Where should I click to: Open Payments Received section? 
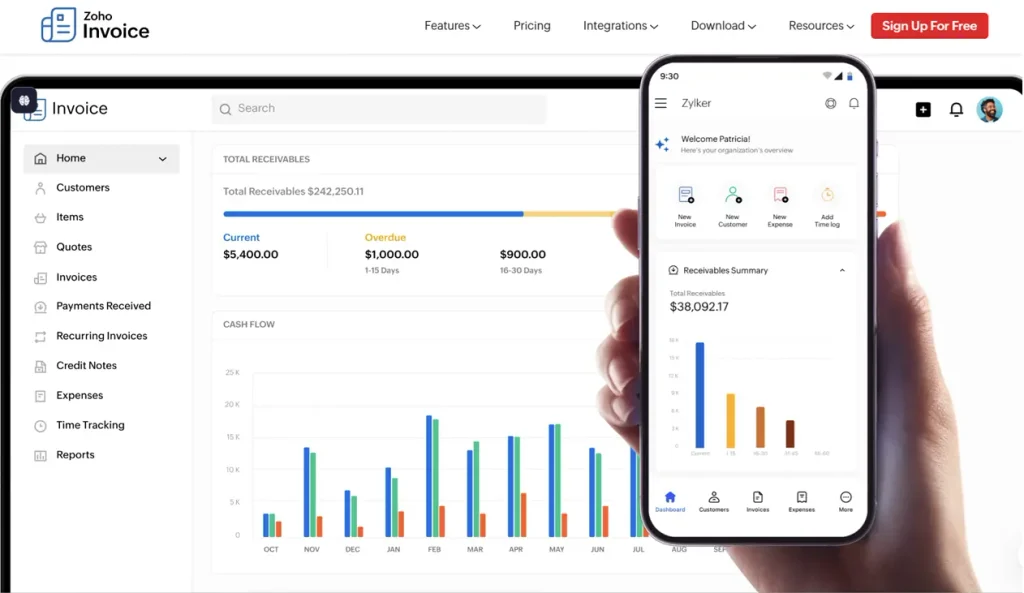(x=103, y=306)
